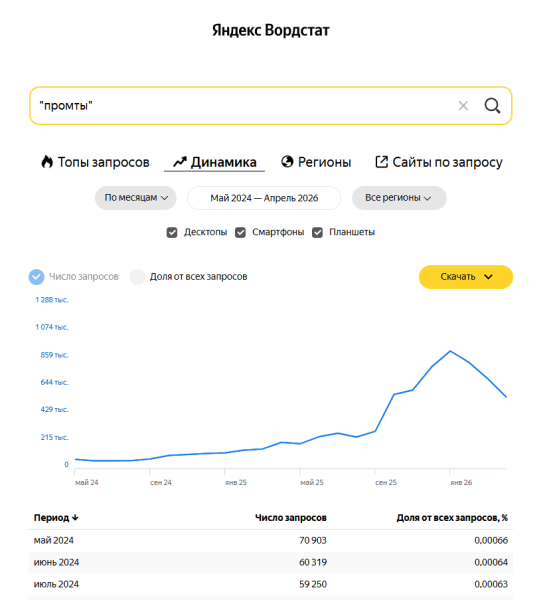The width and height of the screenshot is (559, 600).
Task: Open the Скачать download dropdown
Action: [x=466, y=277]
